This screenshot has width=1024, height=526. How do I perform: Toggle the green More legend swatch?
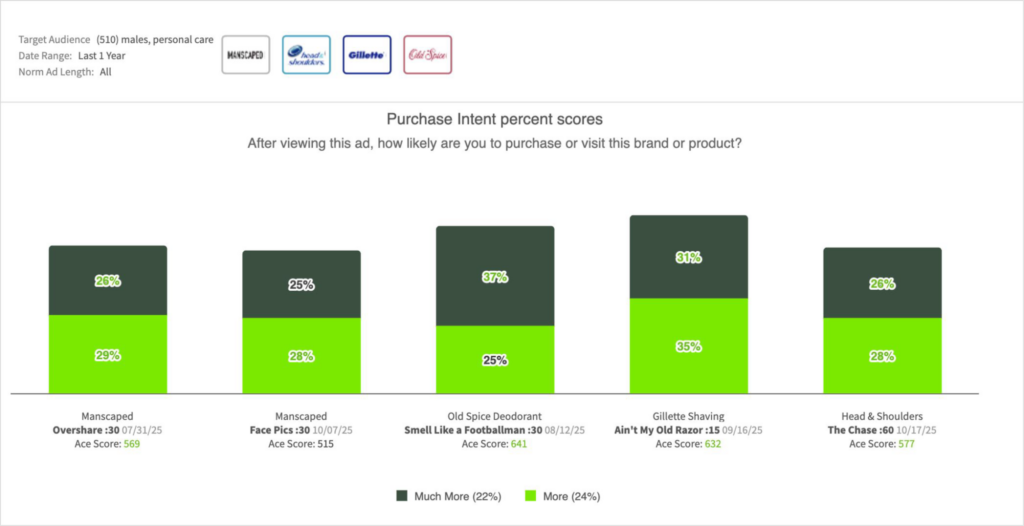click(533, 496)
